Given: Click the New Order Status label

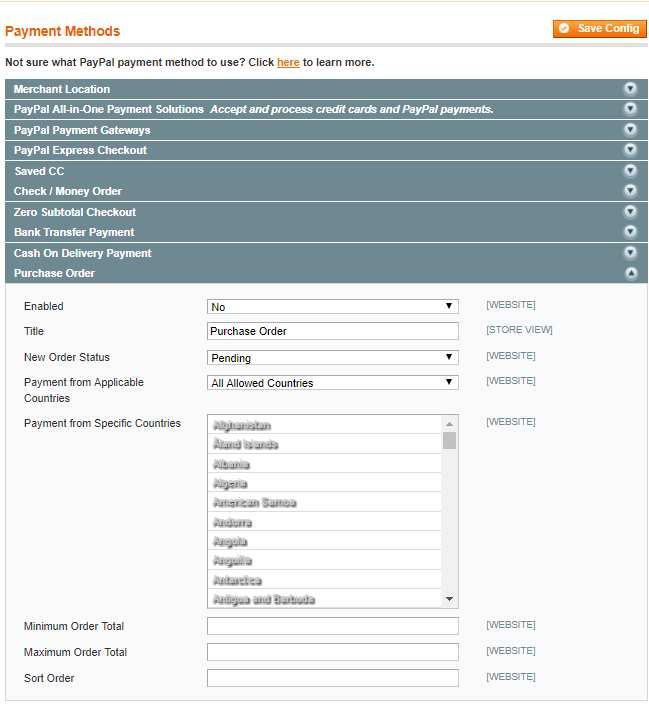Looking at the screenshot, I should pyautogui.click(x=67, y=357).
